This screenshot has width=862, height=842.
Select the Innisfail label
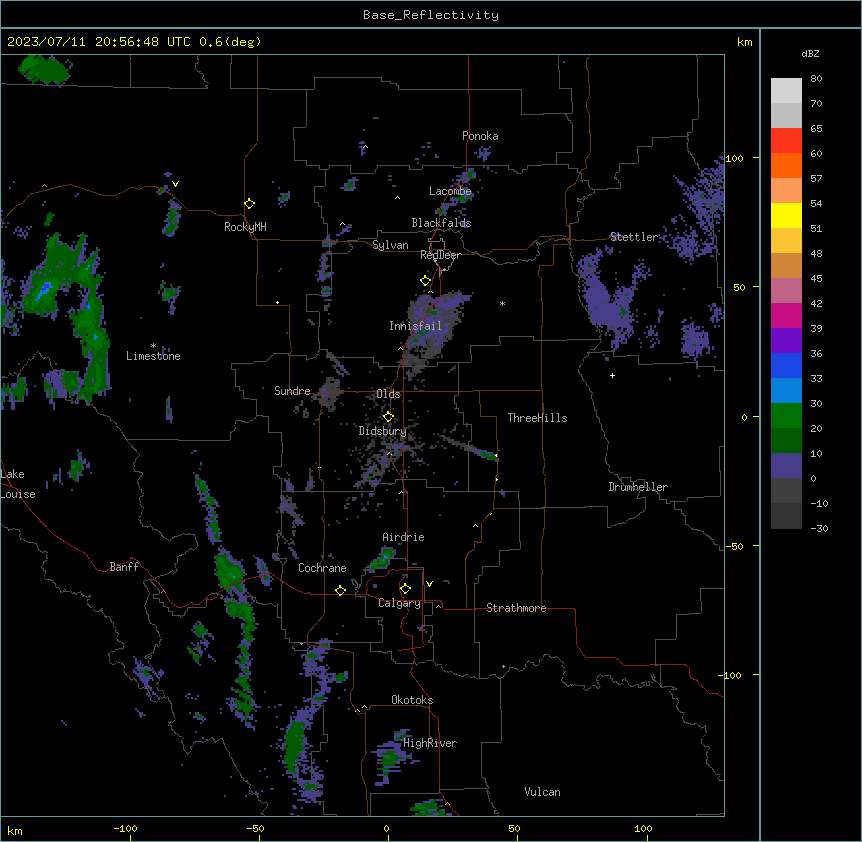point(415,326)
